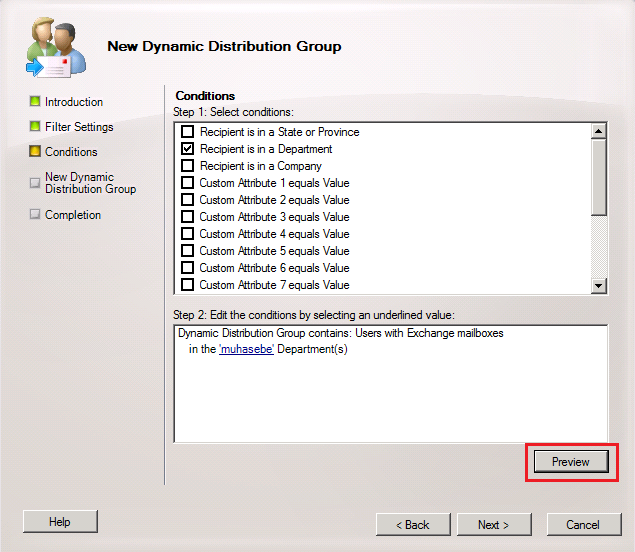Click the Conditions step yellow indicator
Image resolution: width=635 pixels, height=552 pixels.
[35, 152]
